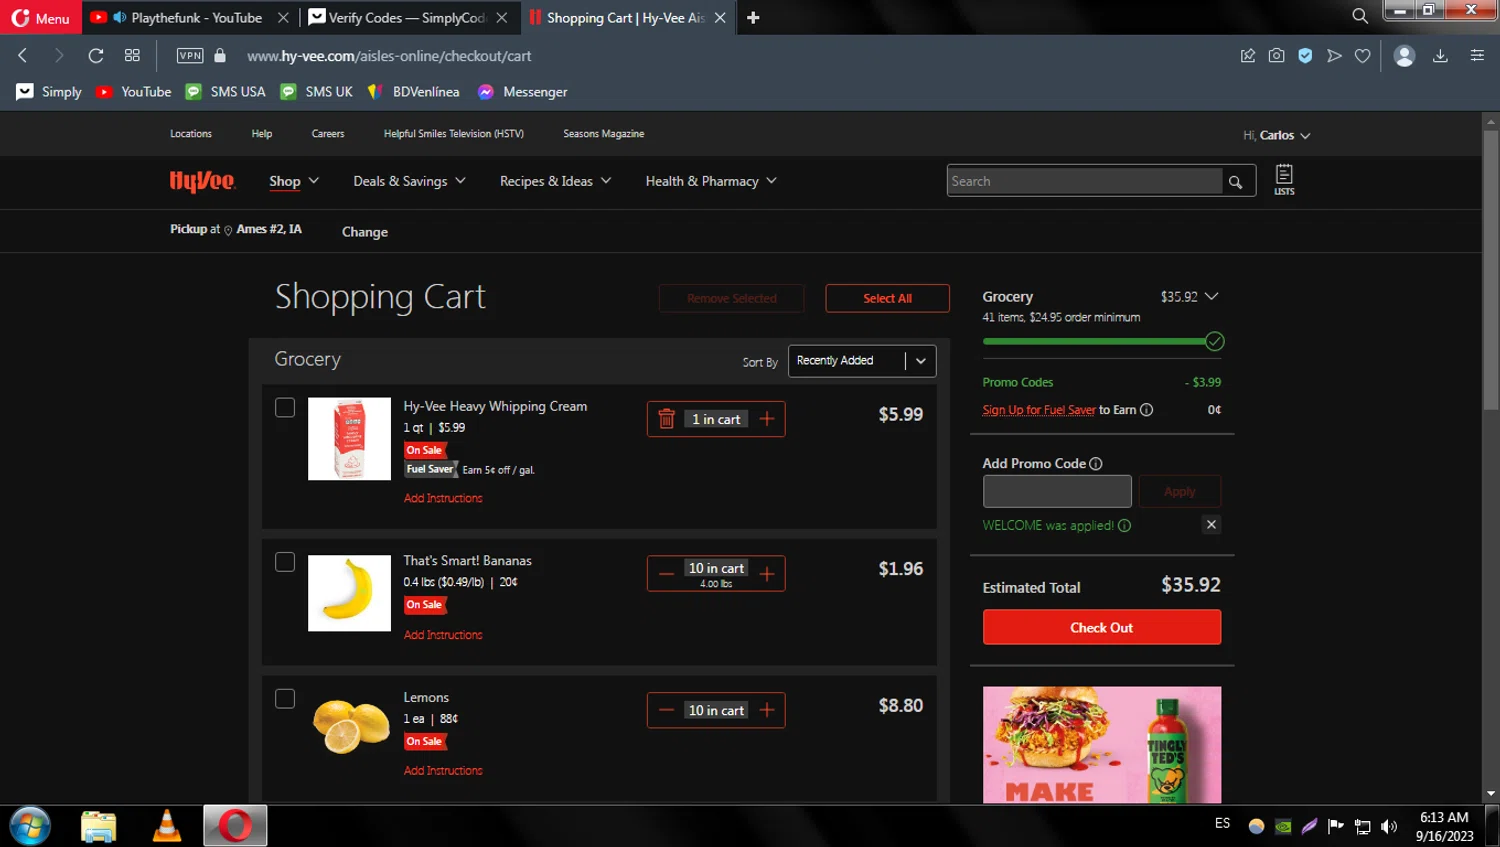Expand the Shop menu
Image resolution: width=1500 pixels, height=847 pixels.
[x=294, y=181]
